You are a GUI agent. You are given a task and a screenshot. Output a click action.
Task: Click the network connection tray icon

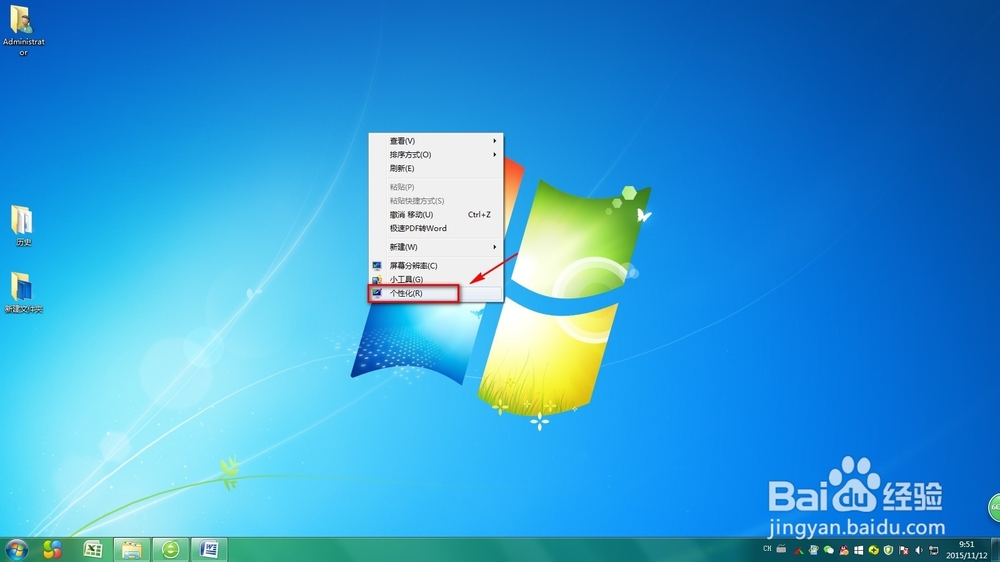[x=934, y=550]
